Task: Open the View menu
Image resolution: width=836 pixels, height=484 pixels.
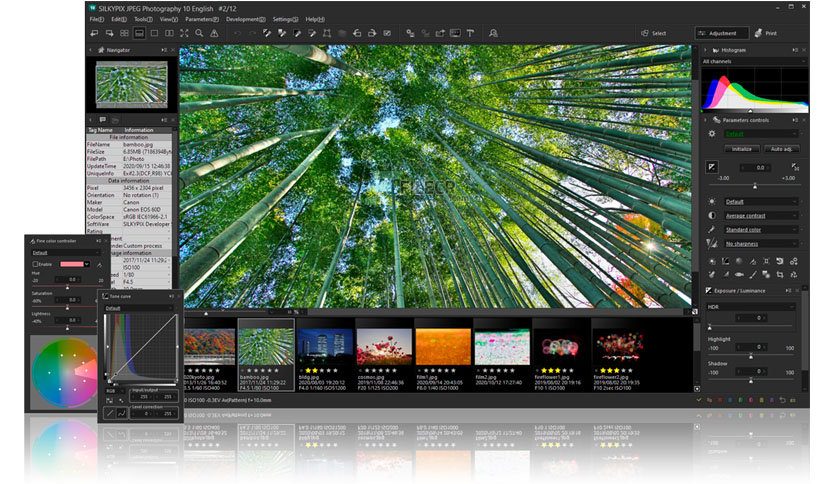Action: 168,19
